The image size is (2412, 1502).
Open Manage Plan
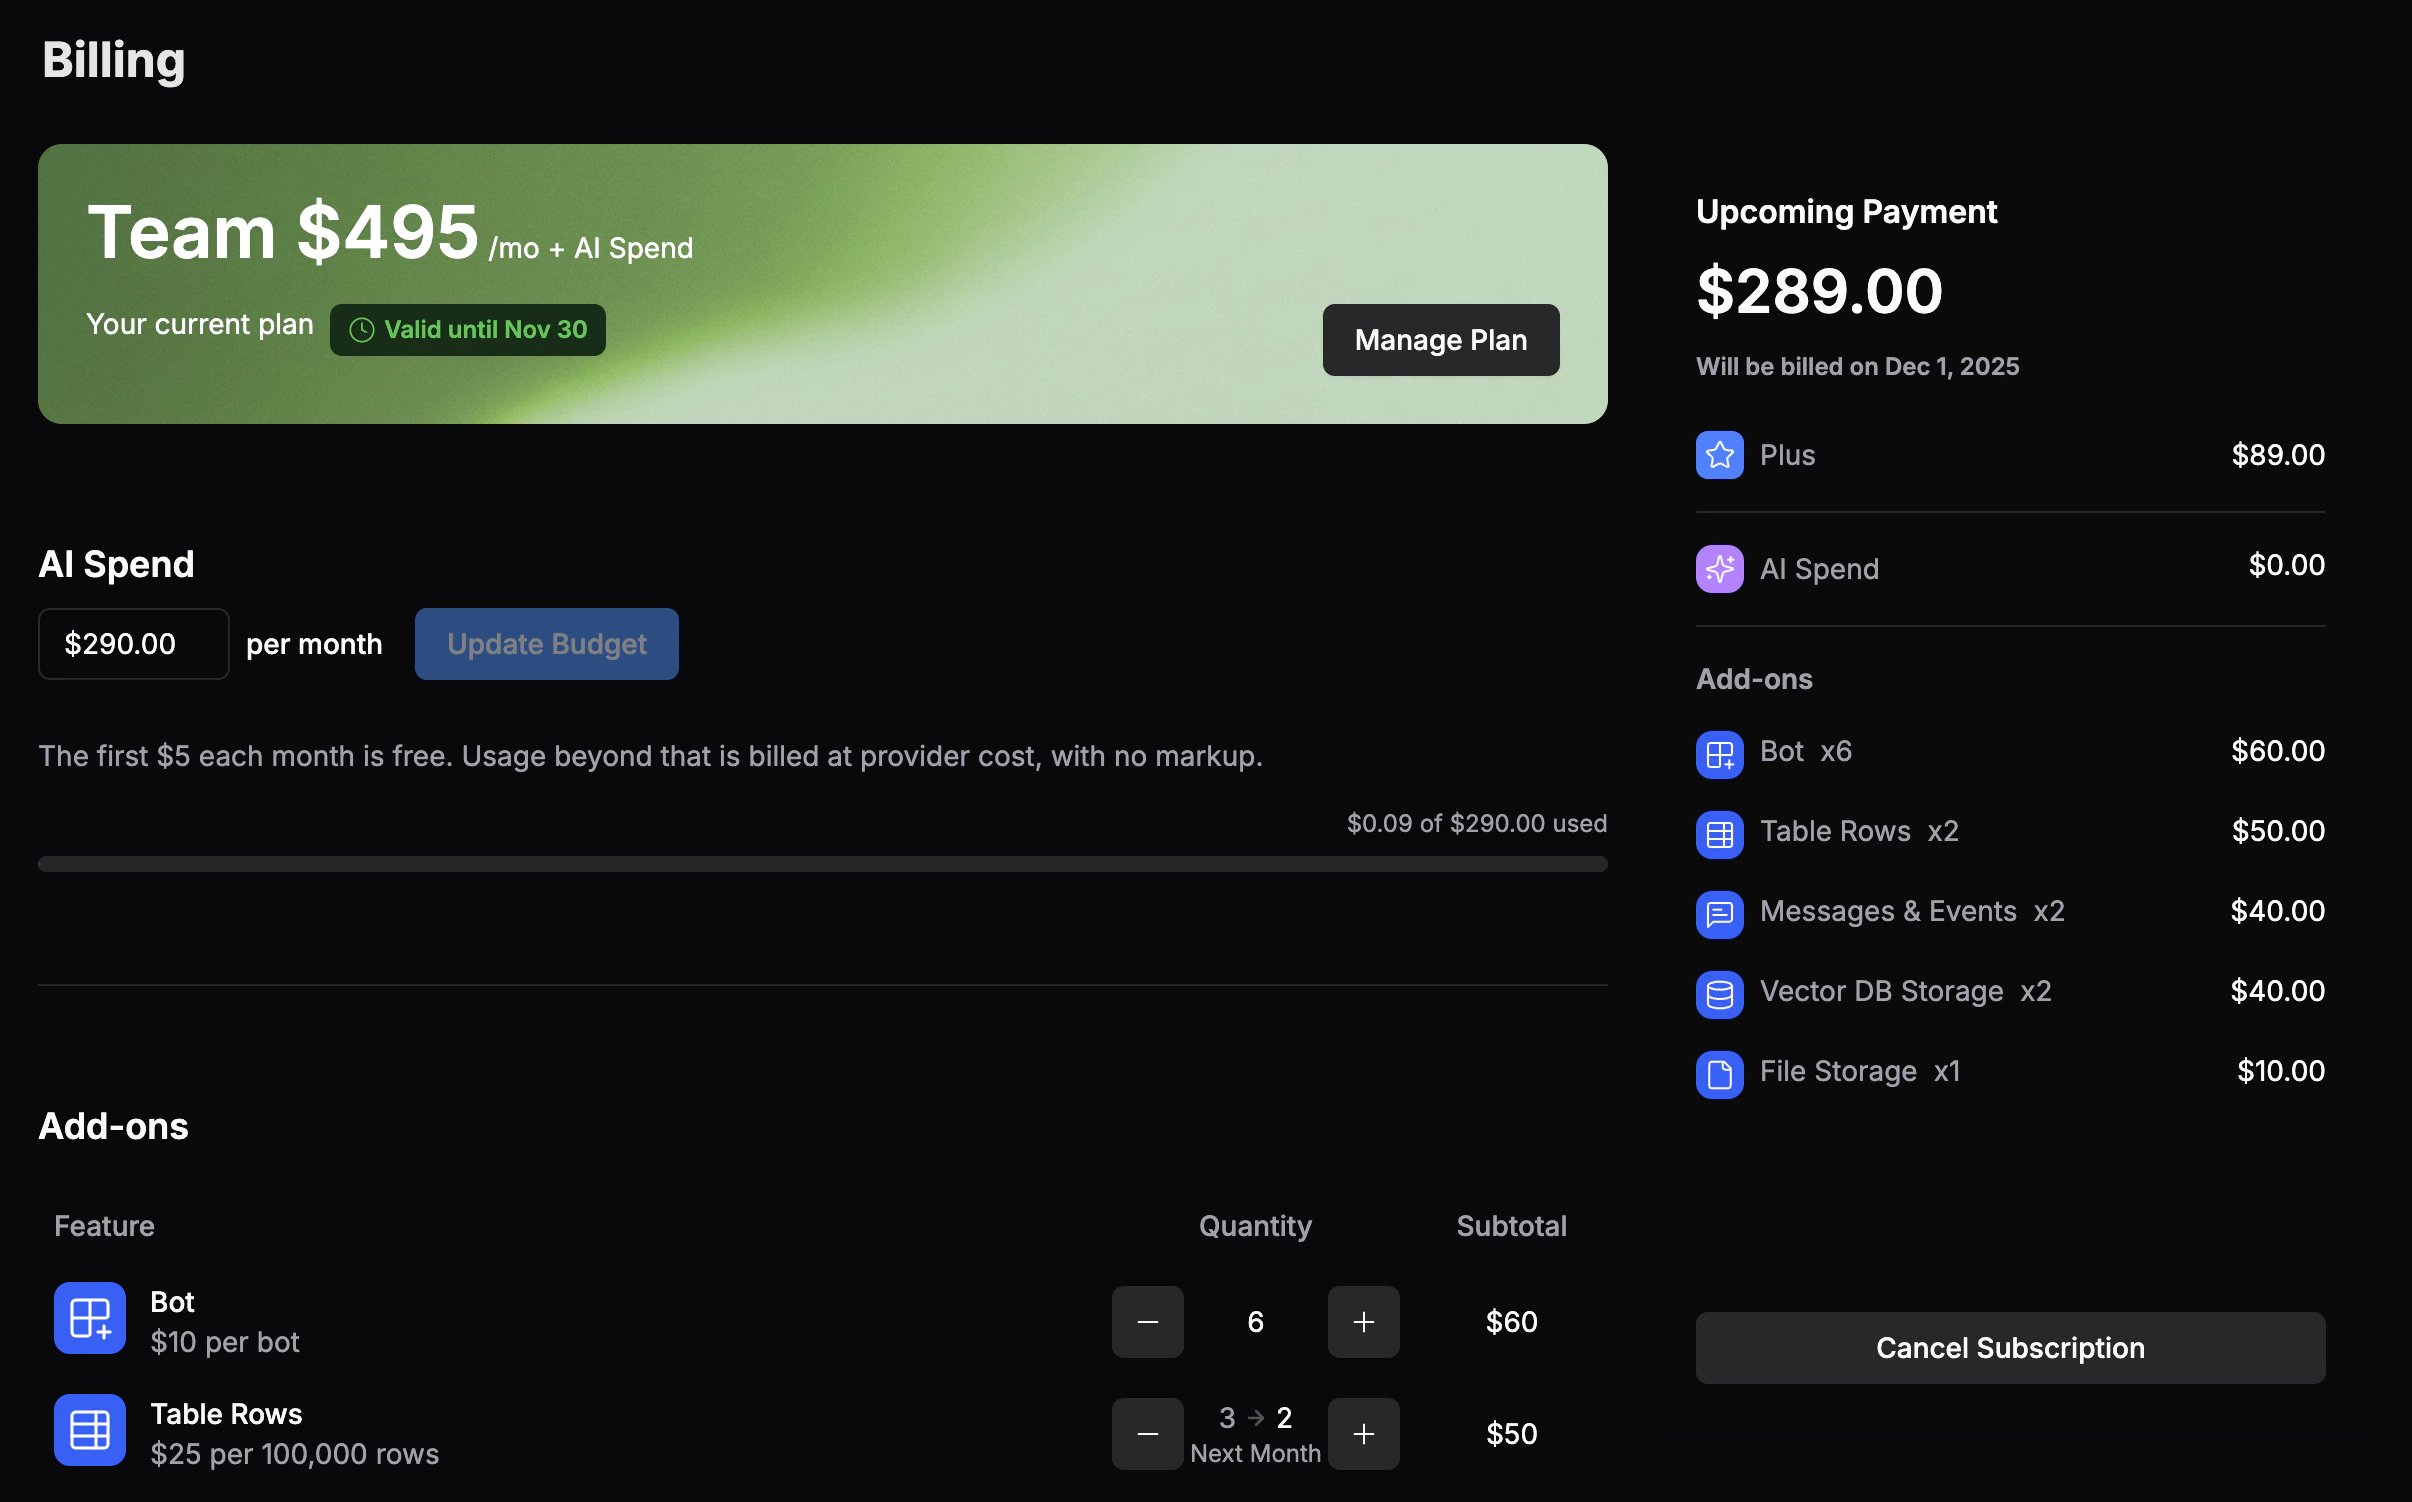click(1440, 339)
